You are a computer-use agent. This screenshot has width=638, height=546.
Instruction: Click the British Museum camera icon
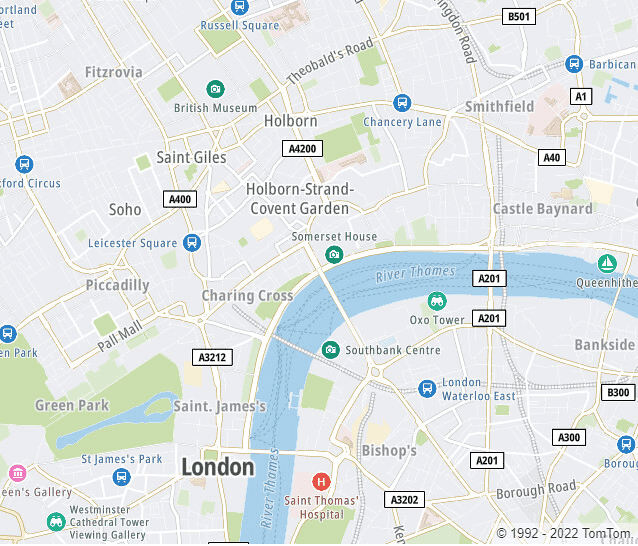215,89
